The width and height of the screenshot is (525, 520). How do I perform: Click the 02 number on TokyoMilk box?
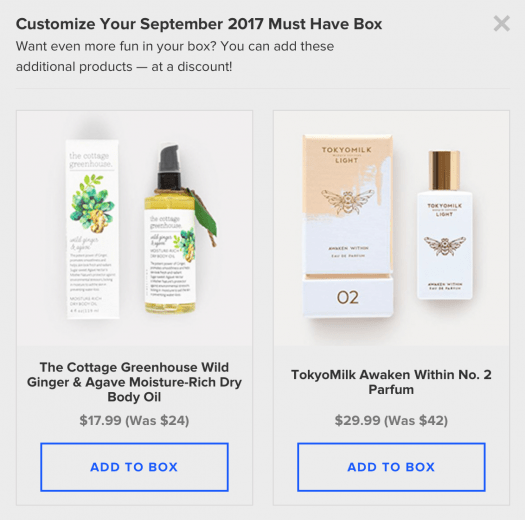point(348,297)
